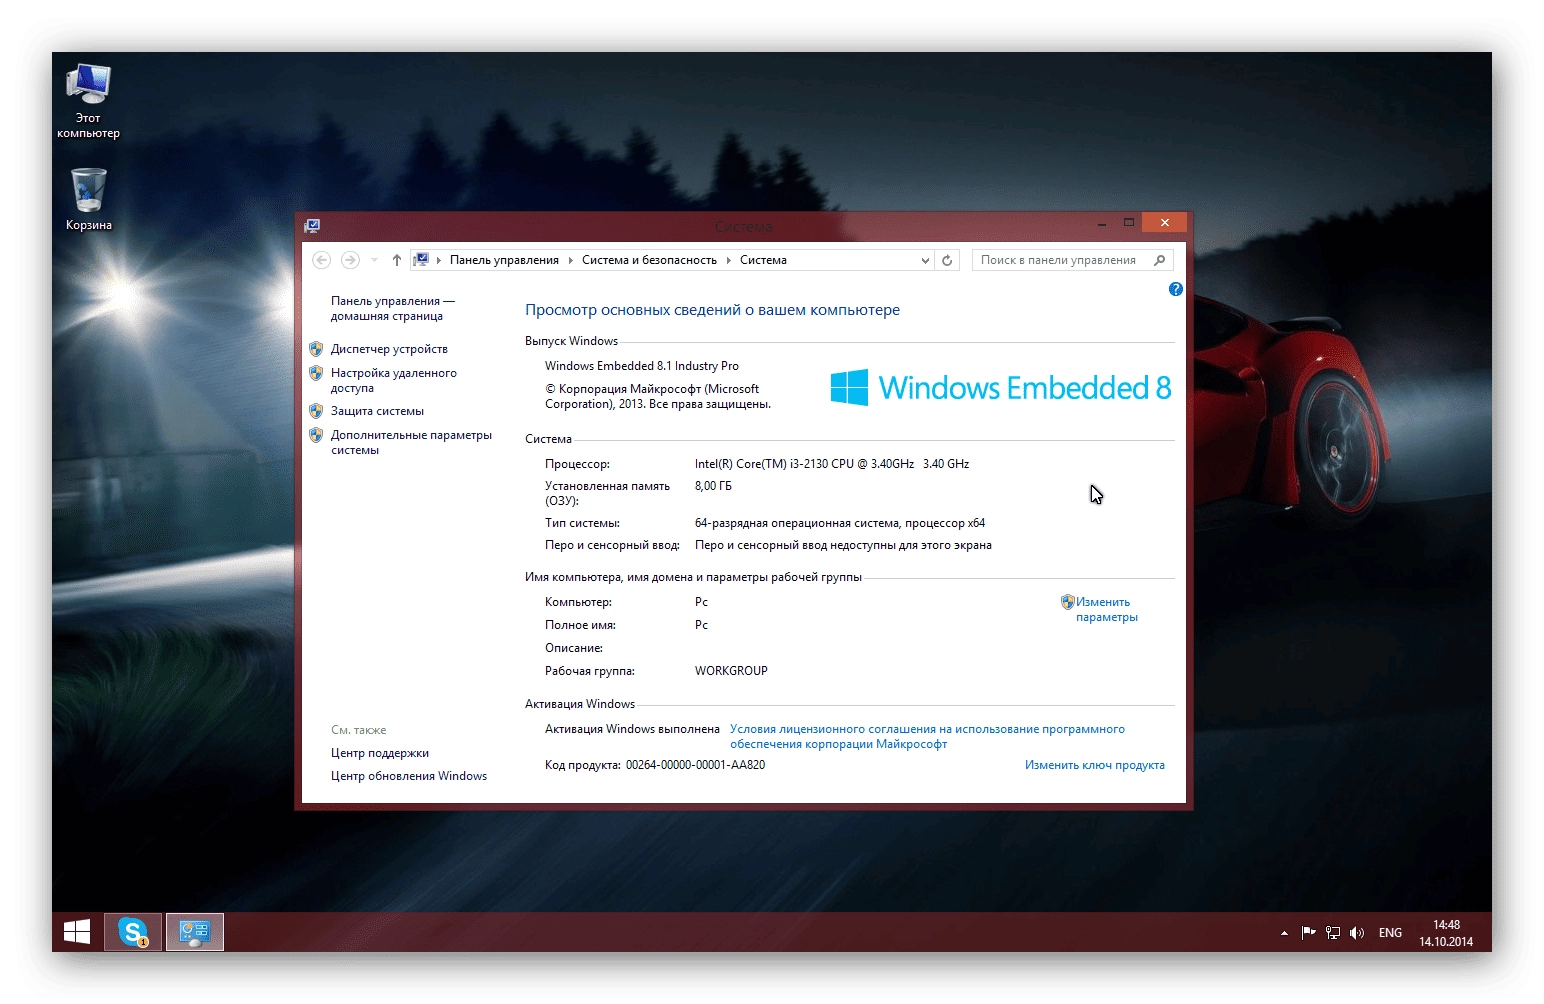Click Активация Windows выполнена text
This screenshot has width=1544, height=1004.
[x=632, y=729]
